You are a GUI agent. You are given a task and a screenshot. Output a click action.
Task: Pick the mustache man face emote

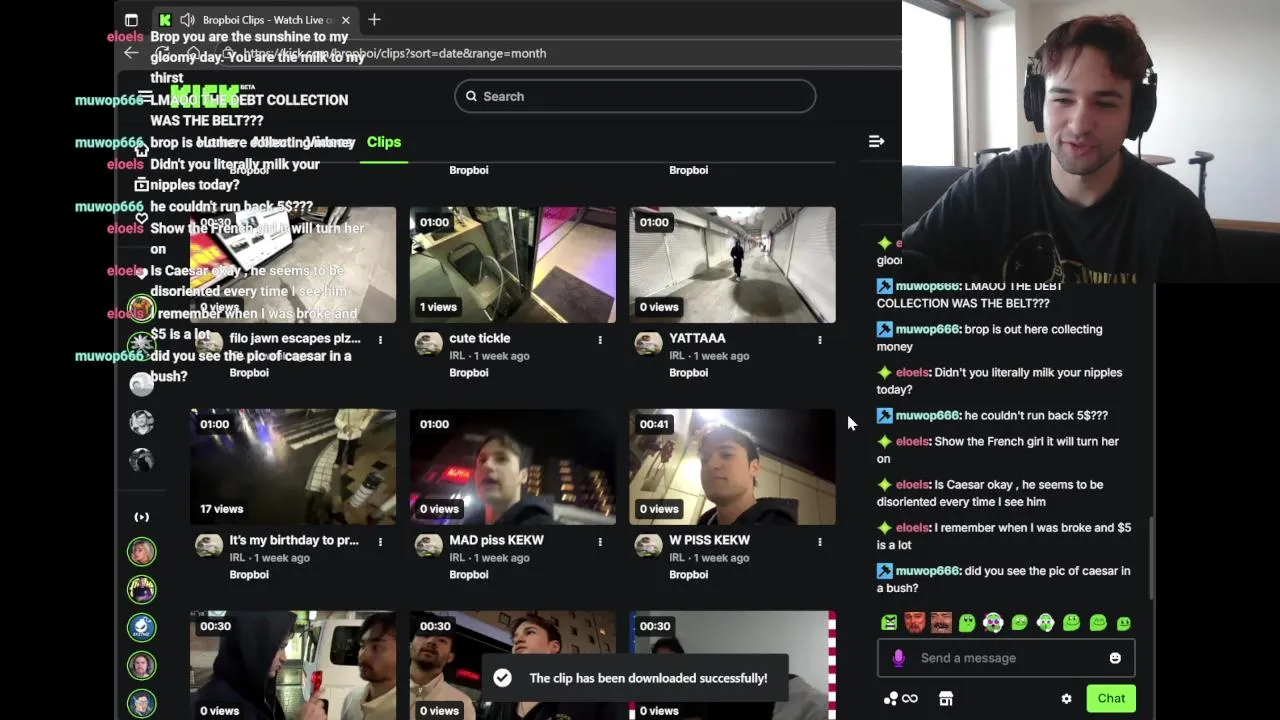941,623
